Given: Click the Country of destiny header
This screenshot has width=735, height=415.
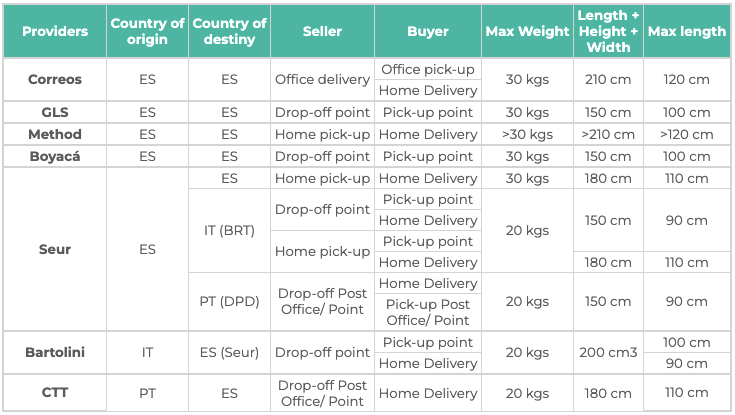Looking at the screenshot, I should point(229,31).
